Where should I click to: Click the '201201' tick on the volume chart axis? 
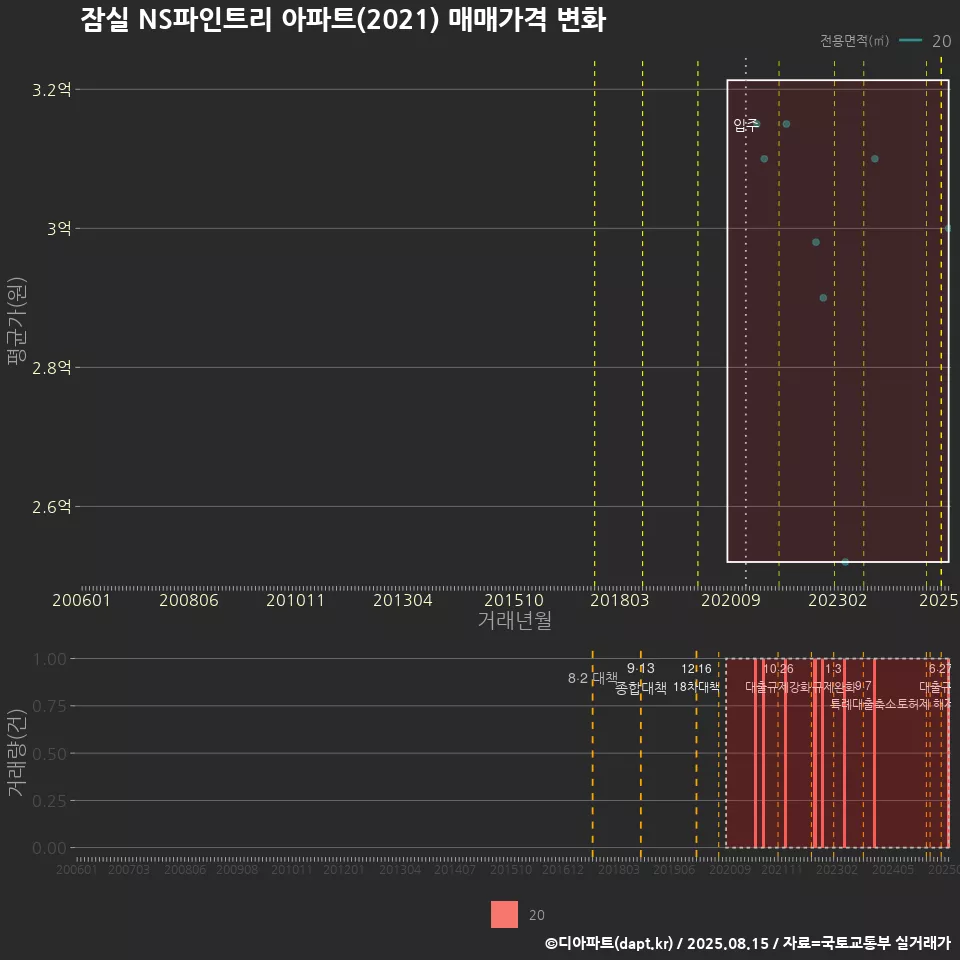click(343, 869)
